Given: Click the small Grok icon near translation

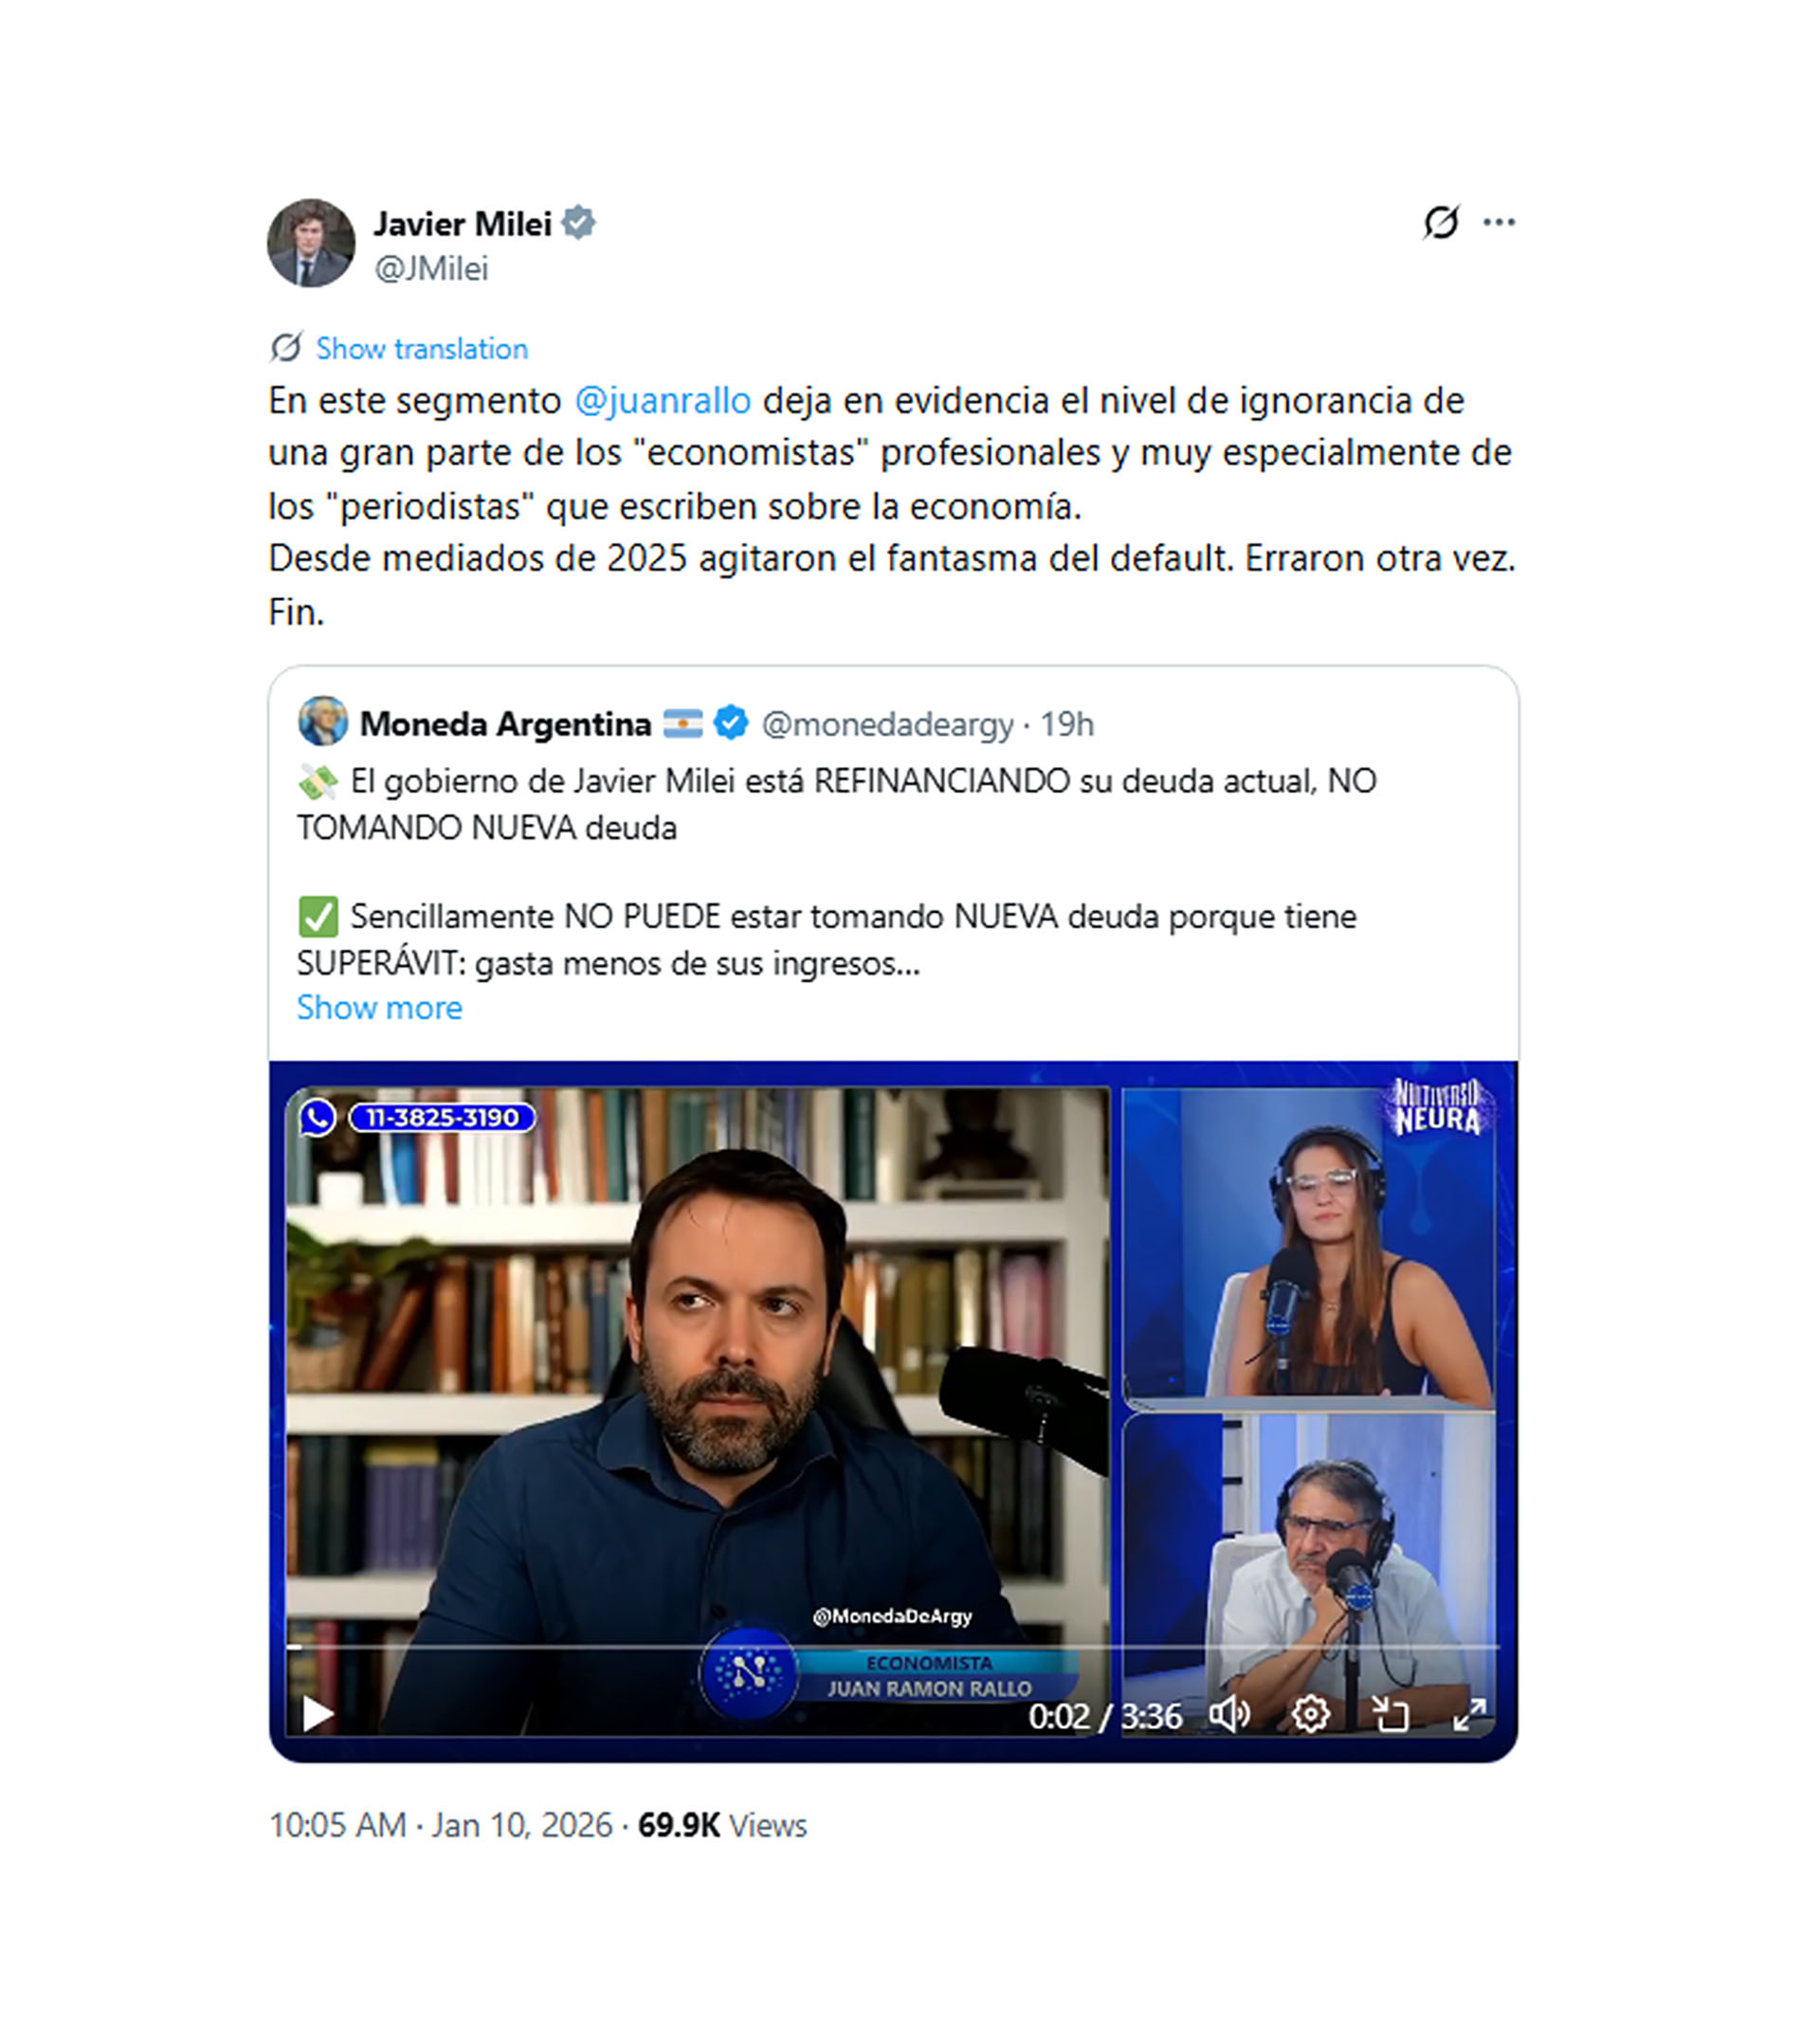Looking at the screenshot, I should point(286,348).
